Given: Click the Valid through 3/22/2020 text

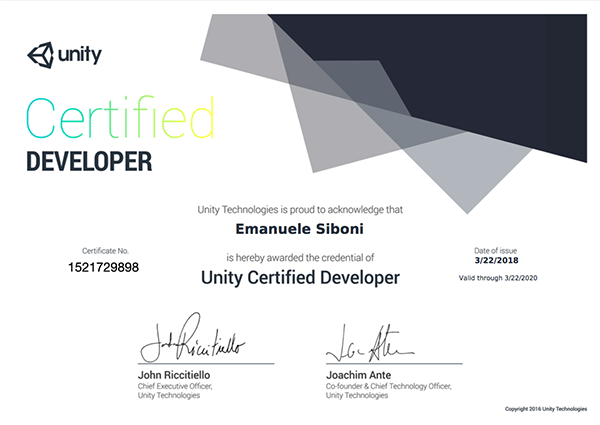Looking at the screenshot, I should (x=496, y=274).
